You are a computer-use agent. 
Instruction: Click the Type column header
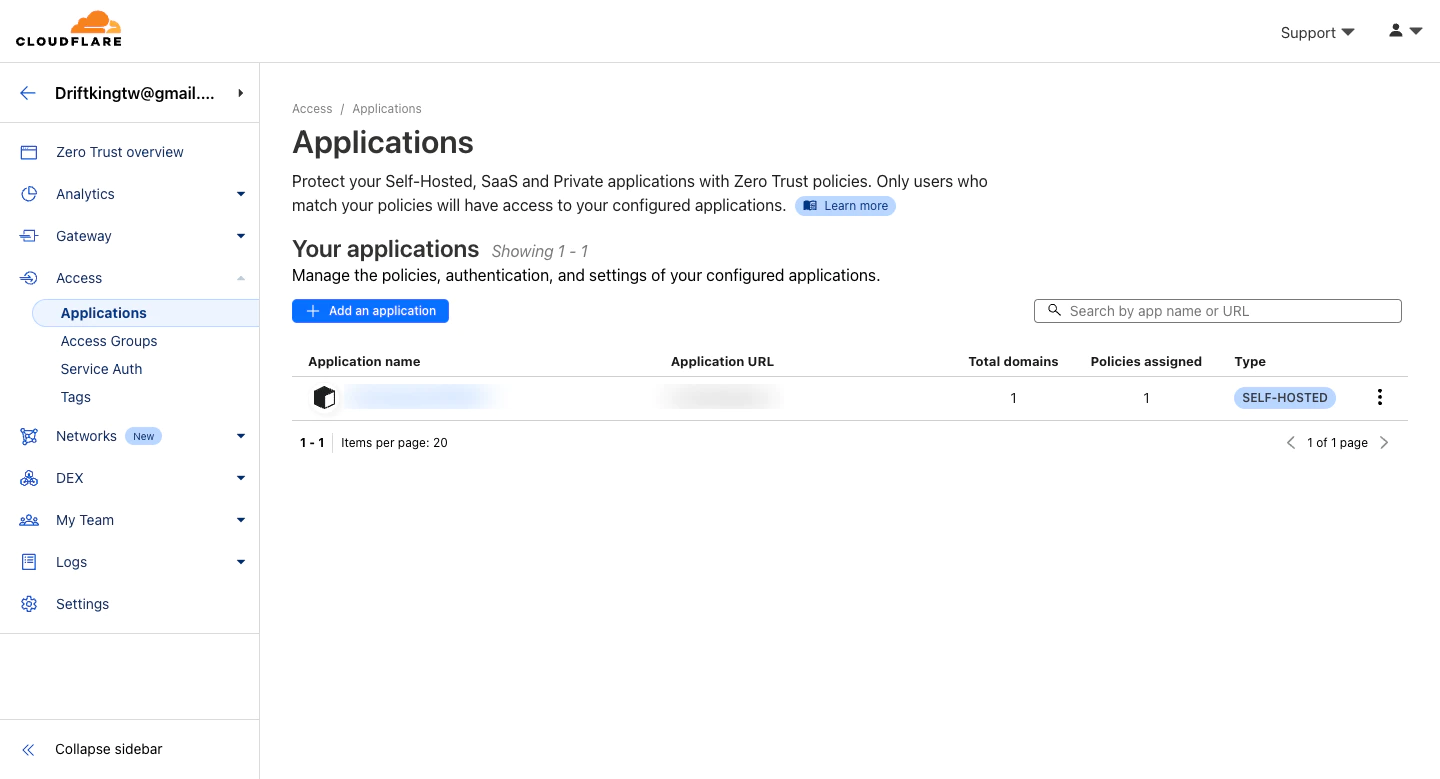[x=1250, y=361]
